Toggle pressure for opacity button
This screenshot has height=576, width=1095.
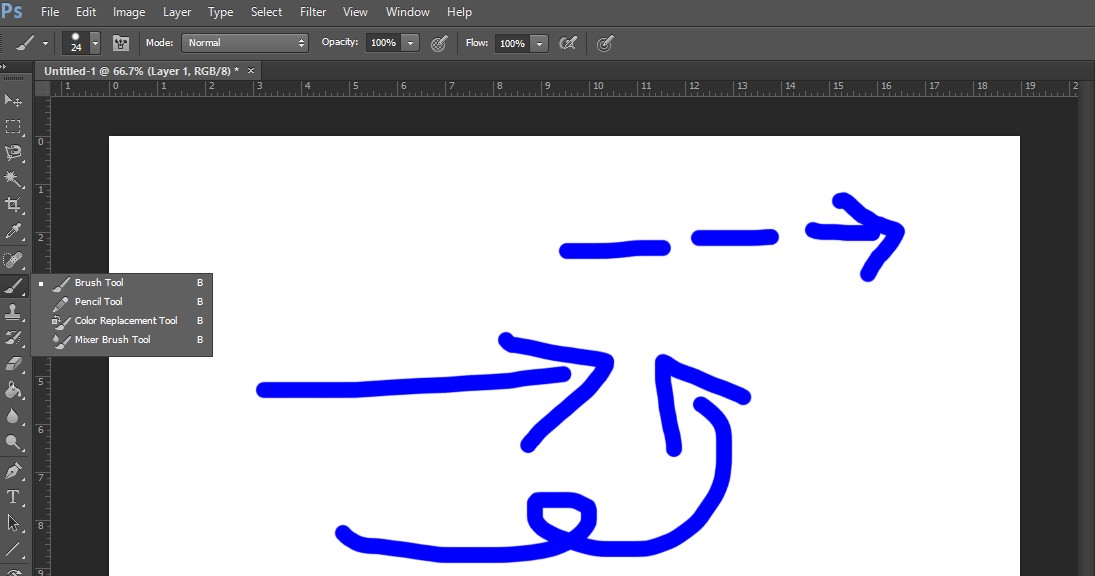click(x=438, y=43)
